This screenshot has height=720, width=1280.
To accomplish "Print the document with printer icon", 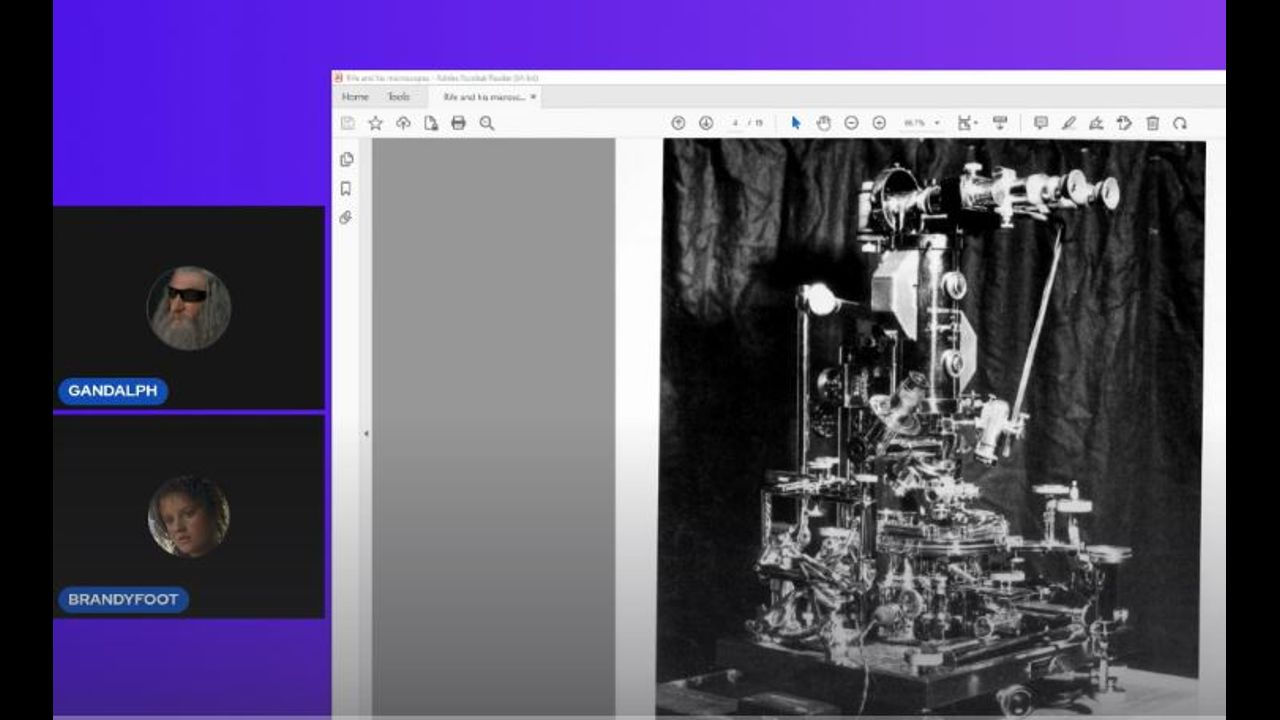I will pyautogui.click(x=458, y=123).
